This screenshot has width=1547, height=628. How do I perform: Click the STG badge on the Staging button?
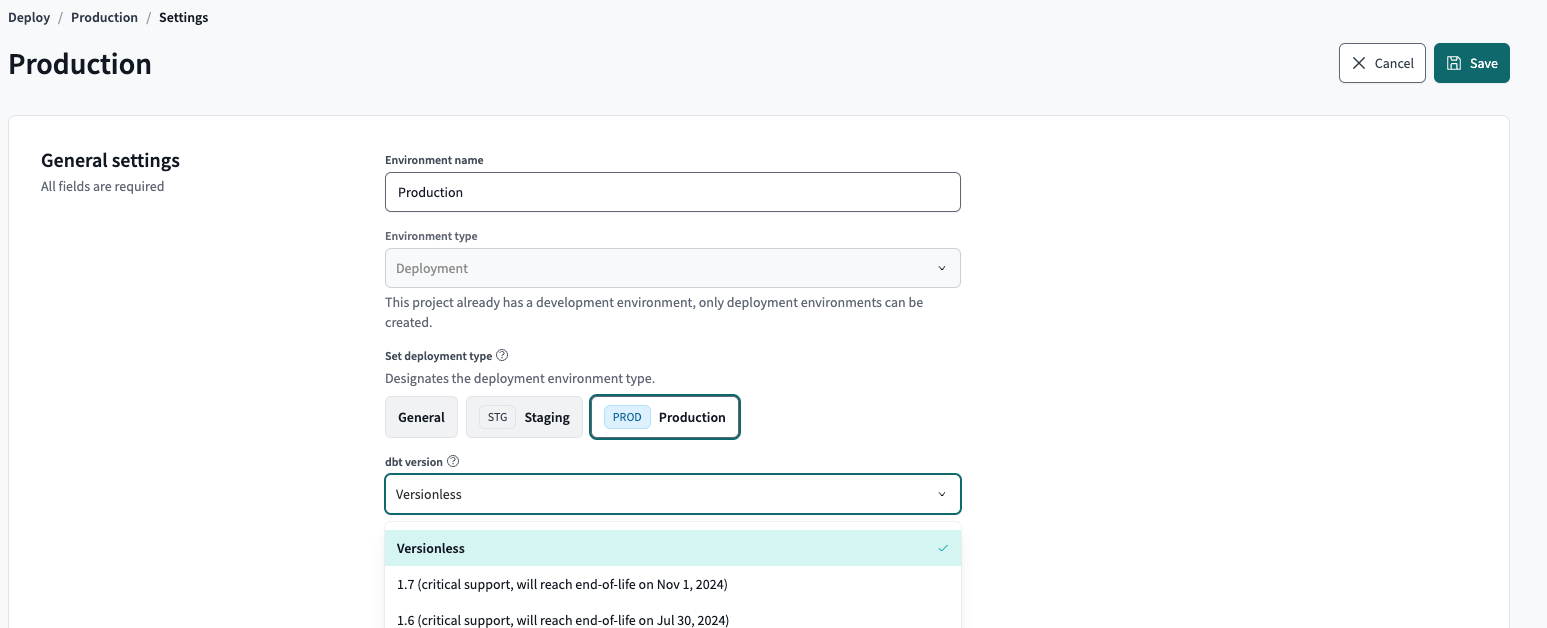pyautogui.click(x=497, y=417)
